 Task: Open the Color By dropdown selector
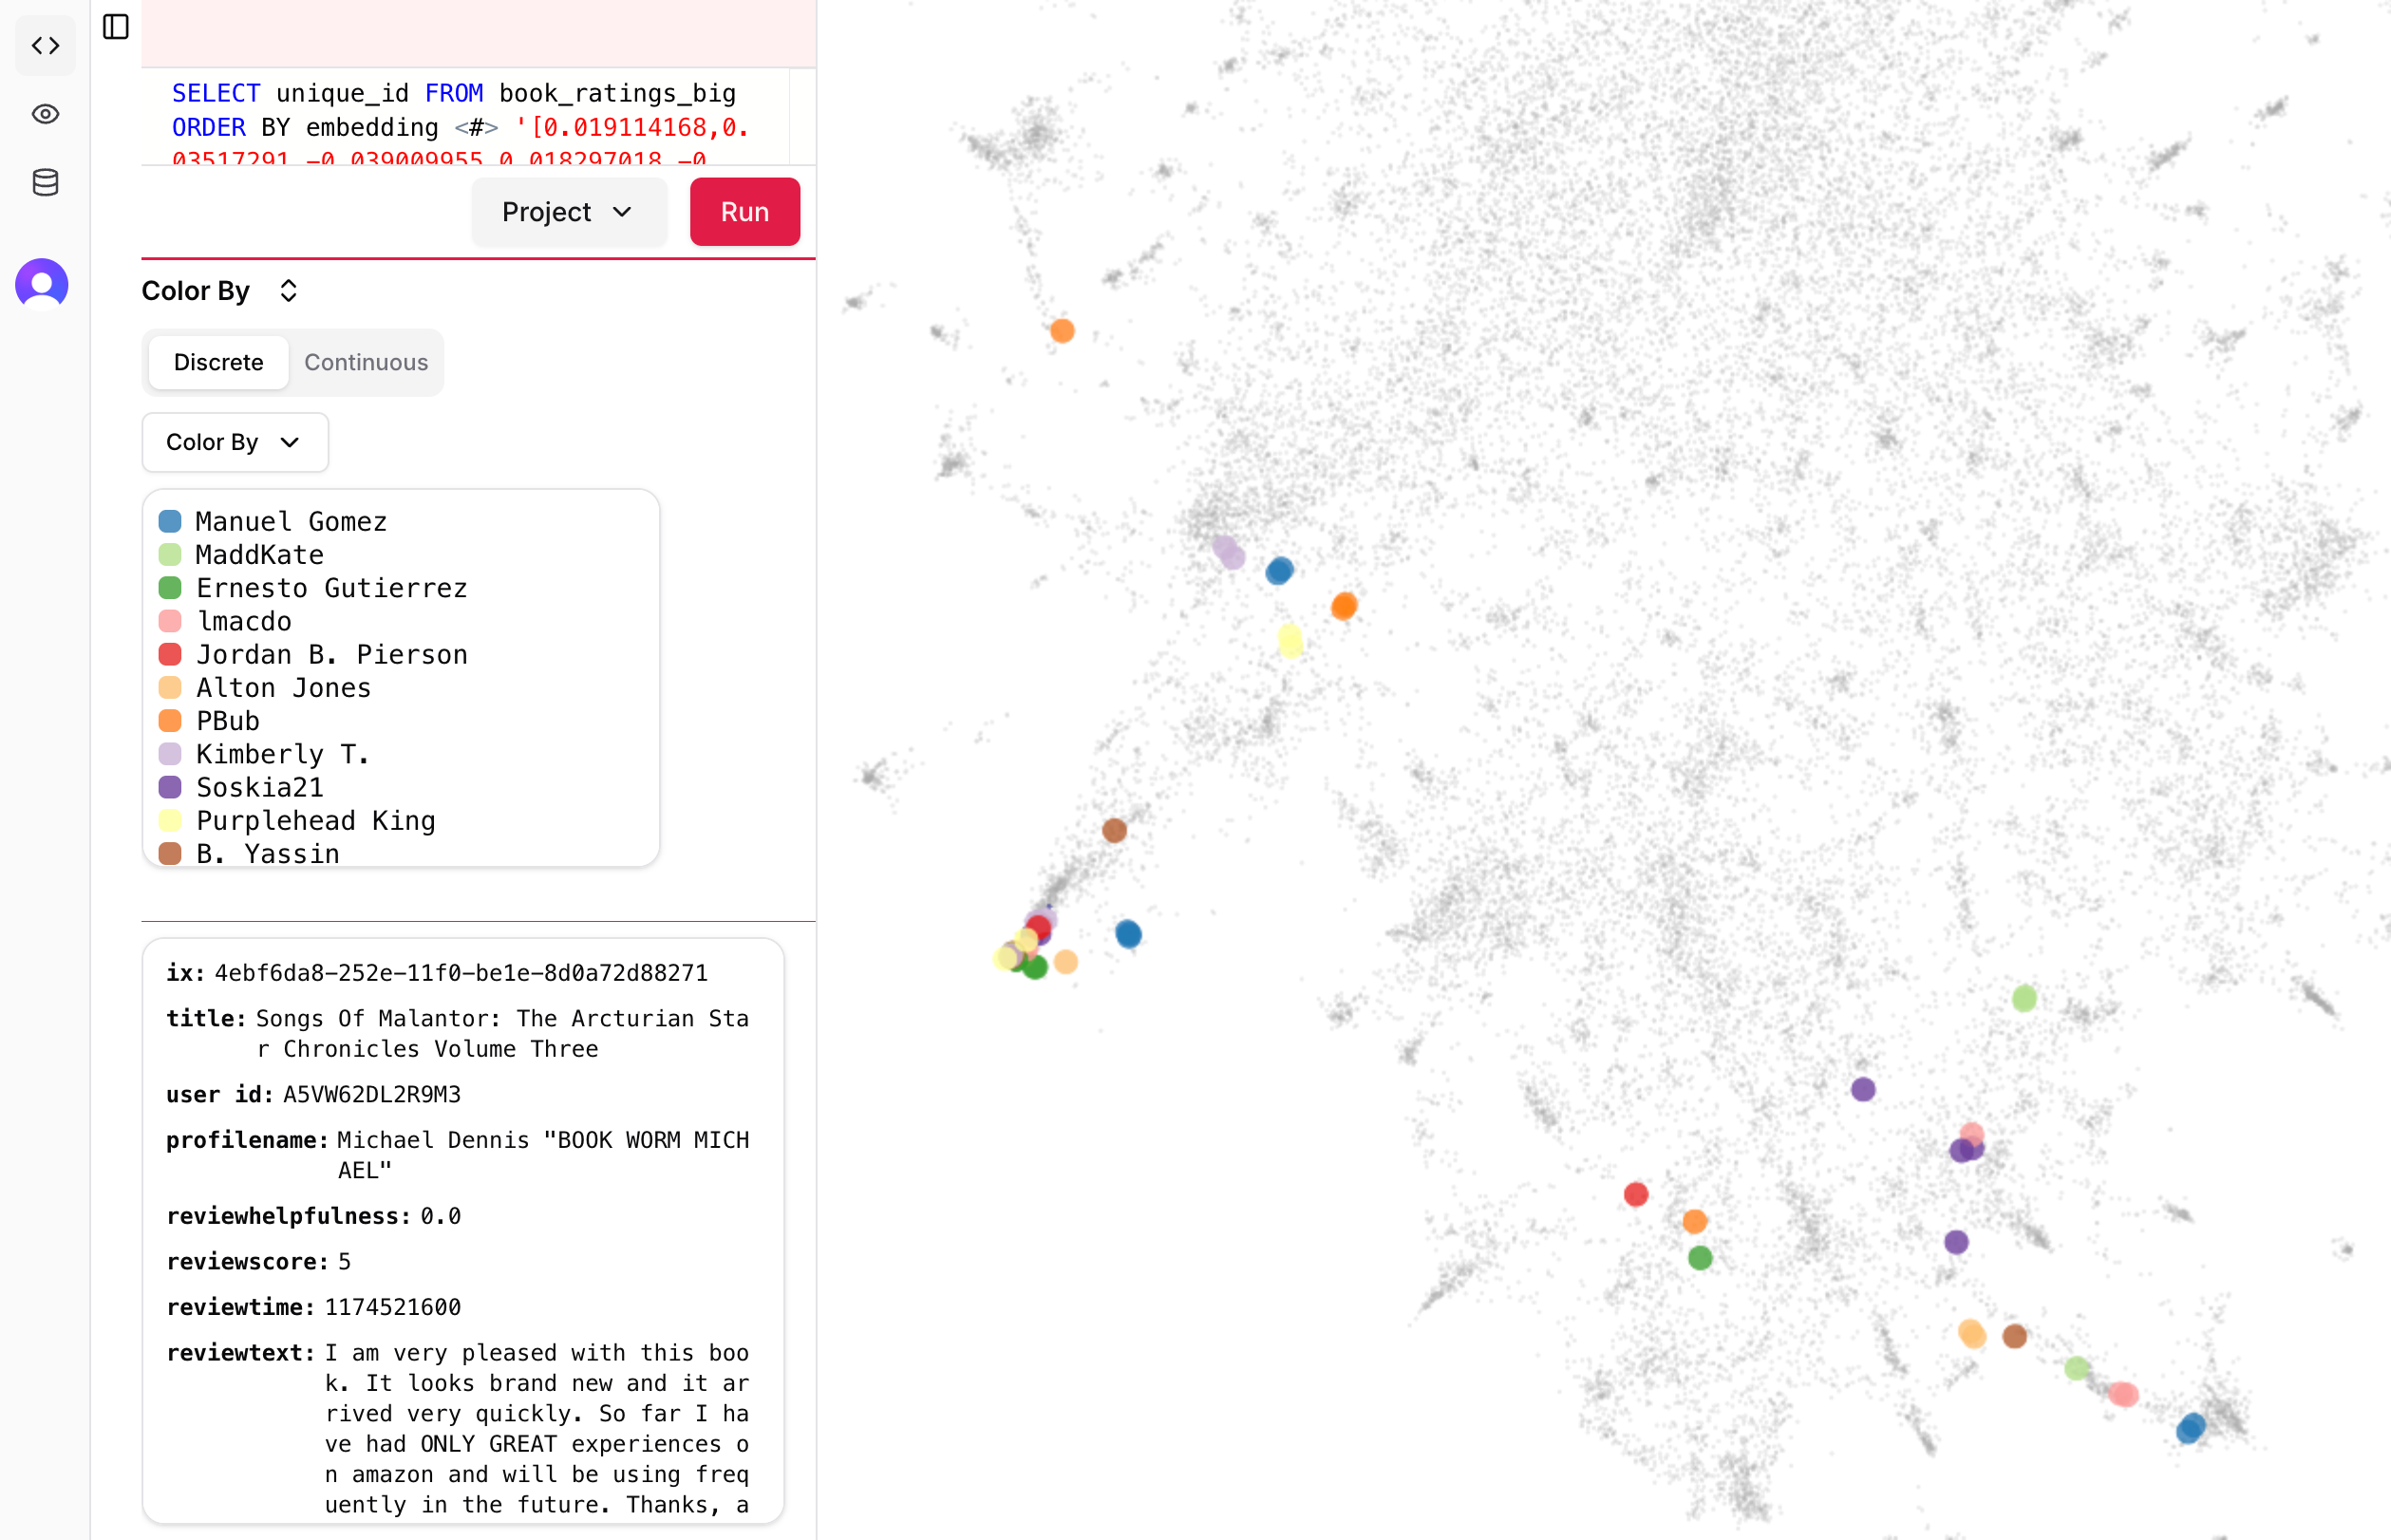[x=234, y=442]
